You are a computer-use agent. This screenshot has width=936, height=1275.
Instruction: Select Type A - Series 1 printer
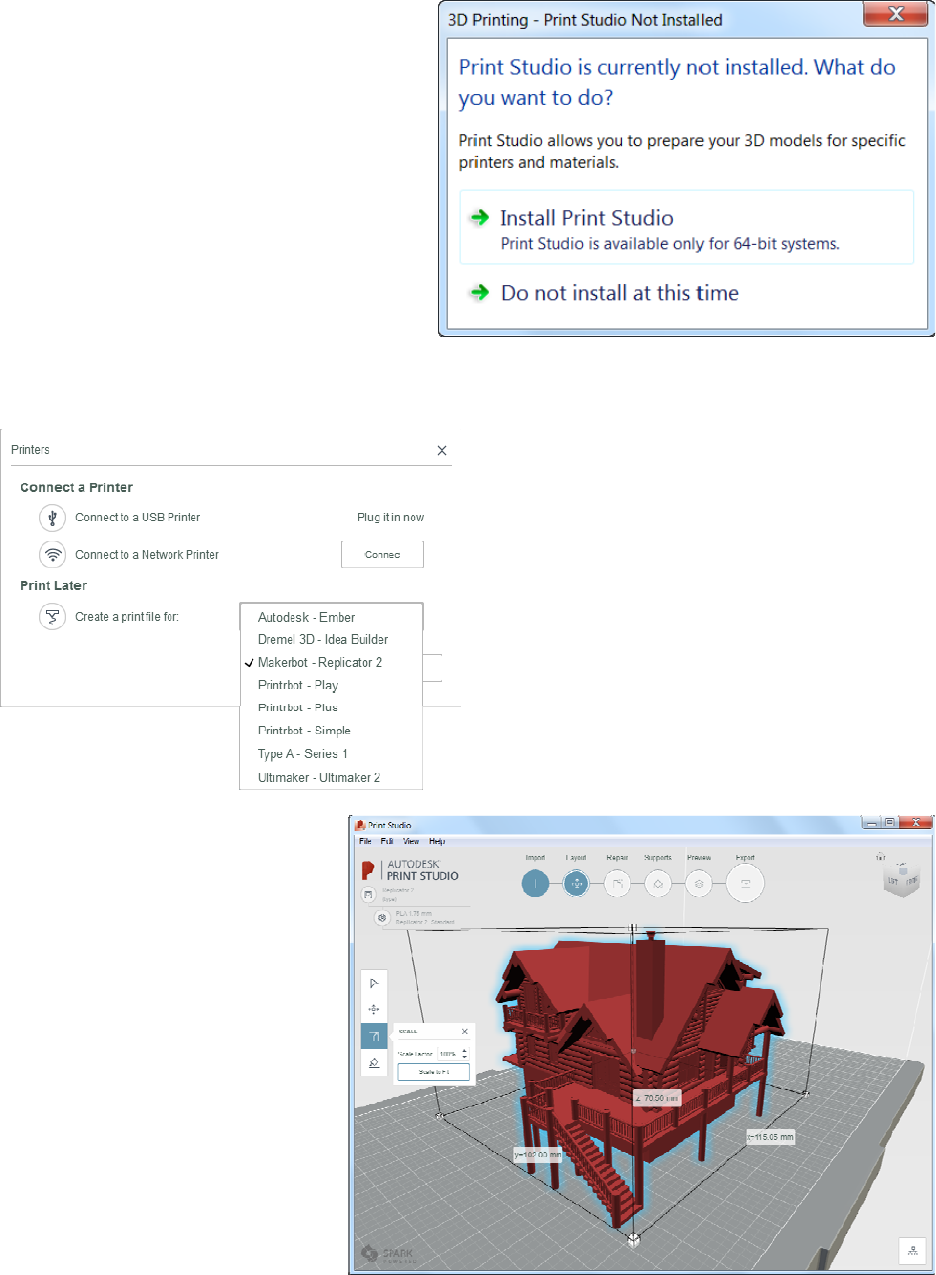tap(332, 754)
